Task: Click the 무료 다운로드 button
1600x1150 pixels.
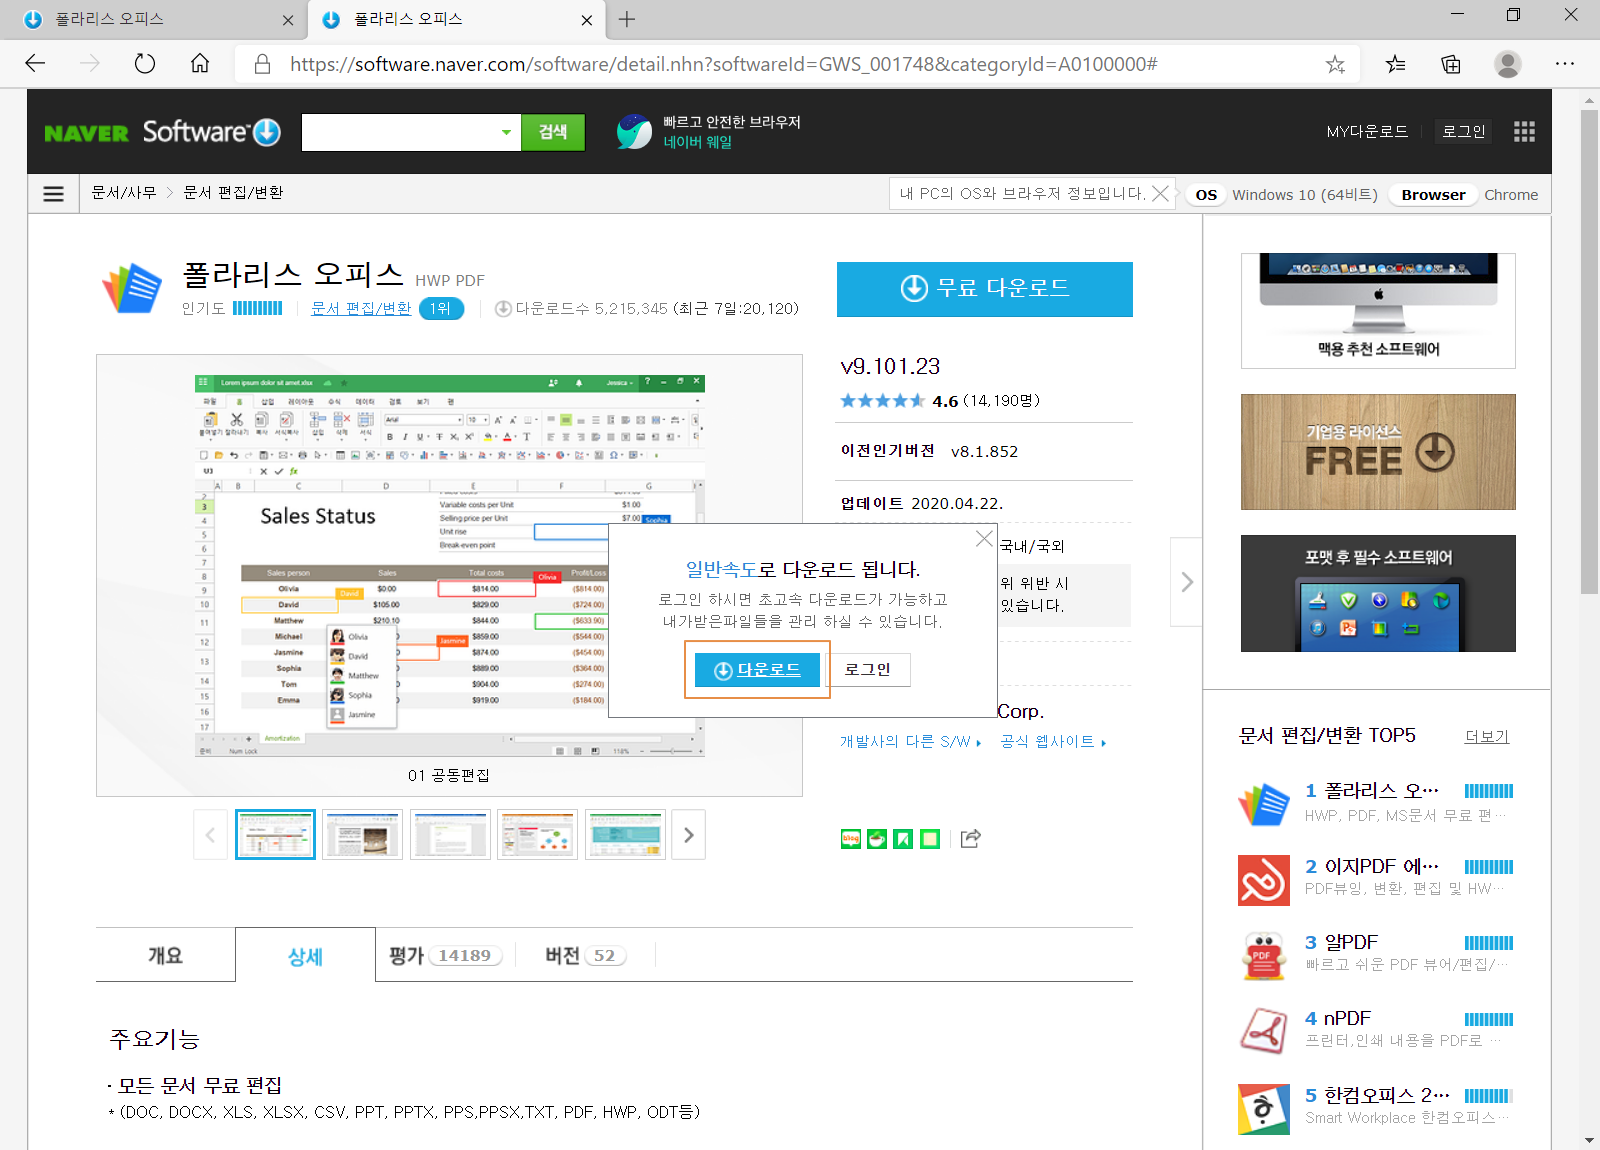Action: (985, 289)
